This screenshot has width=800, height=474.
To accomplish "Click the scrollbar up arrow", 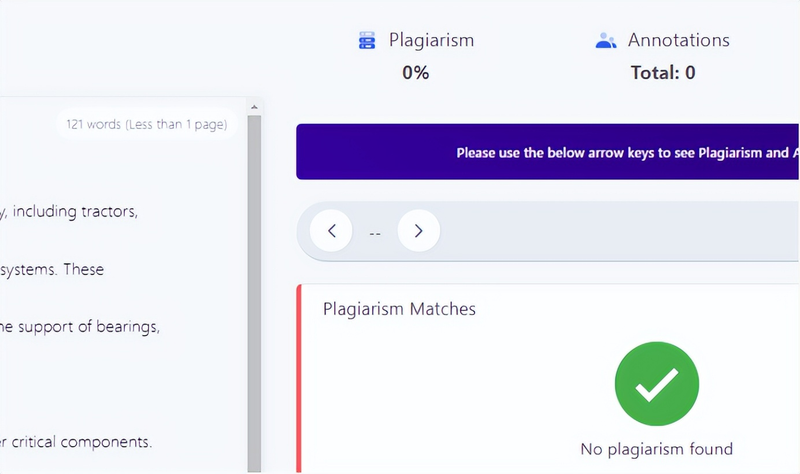I will pos(254,107).
